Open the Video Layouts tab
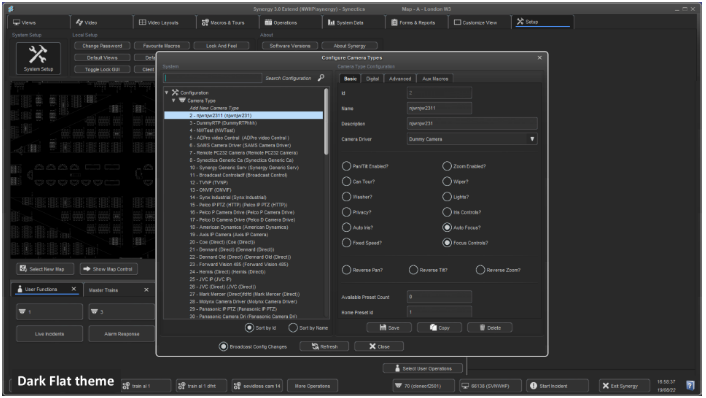 [x=164, y=22]
